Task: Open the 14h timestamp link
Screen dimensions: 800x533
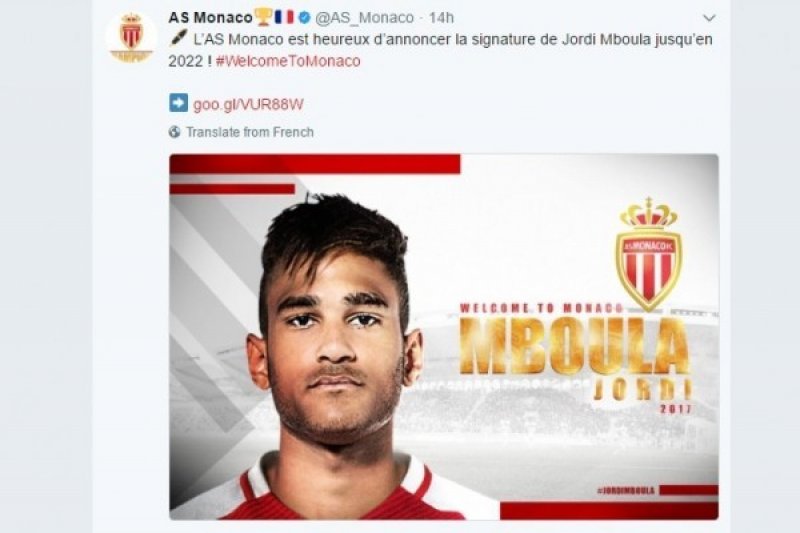Action: tap(441, 18)
